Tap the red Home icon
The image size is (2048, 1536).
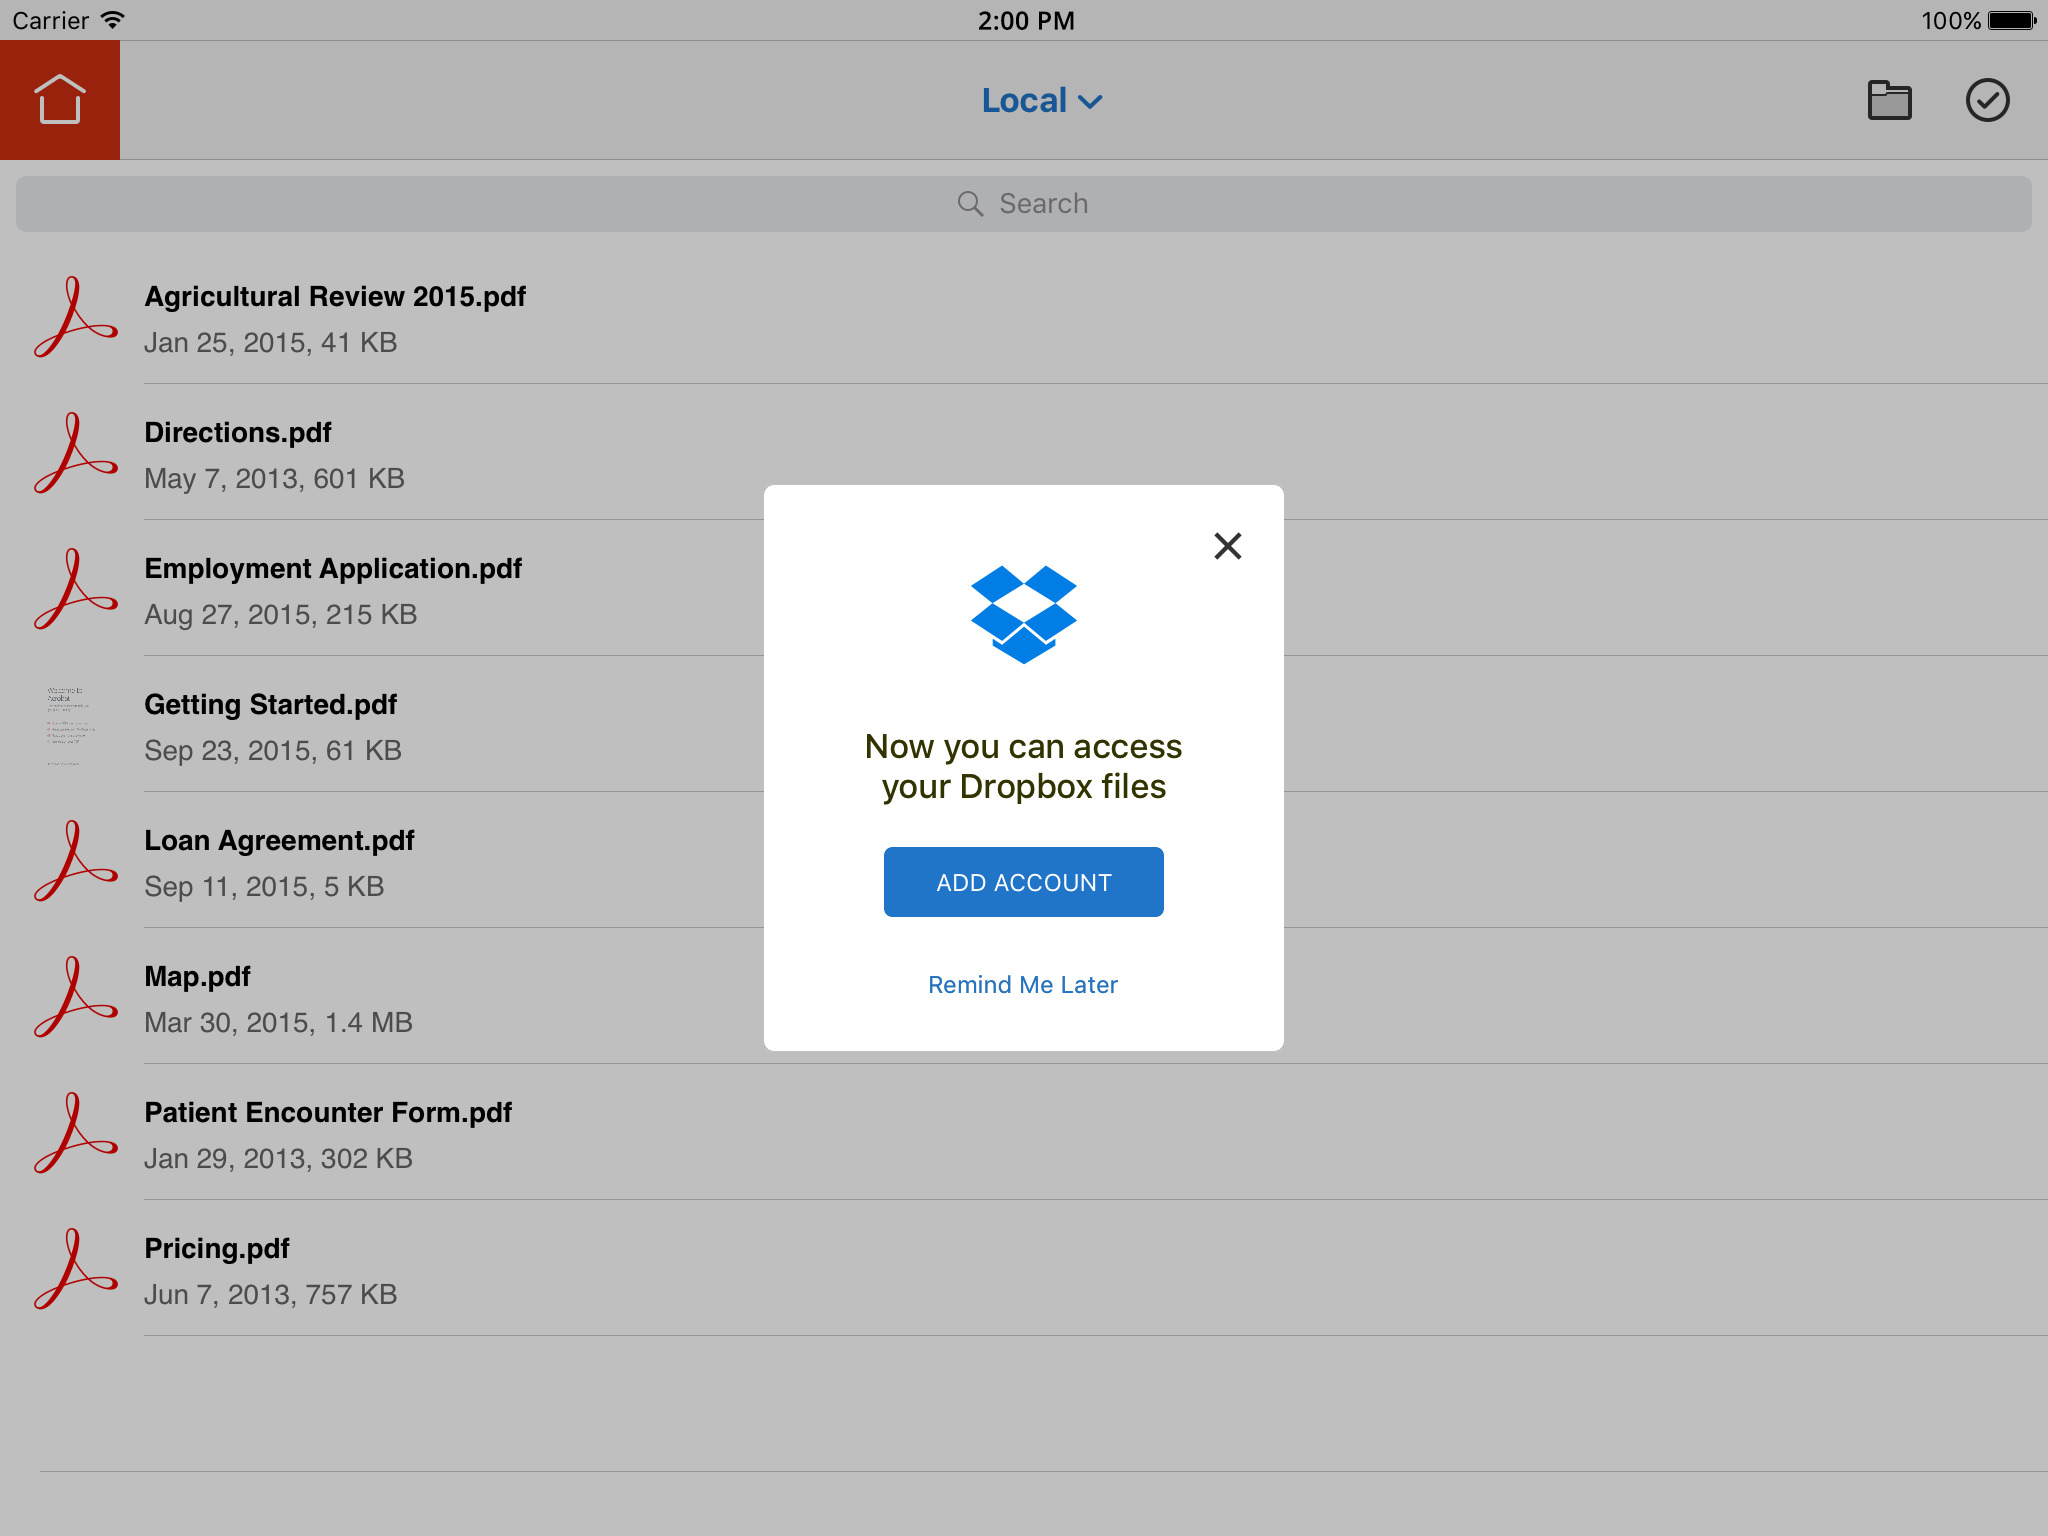tap(60, 100)
